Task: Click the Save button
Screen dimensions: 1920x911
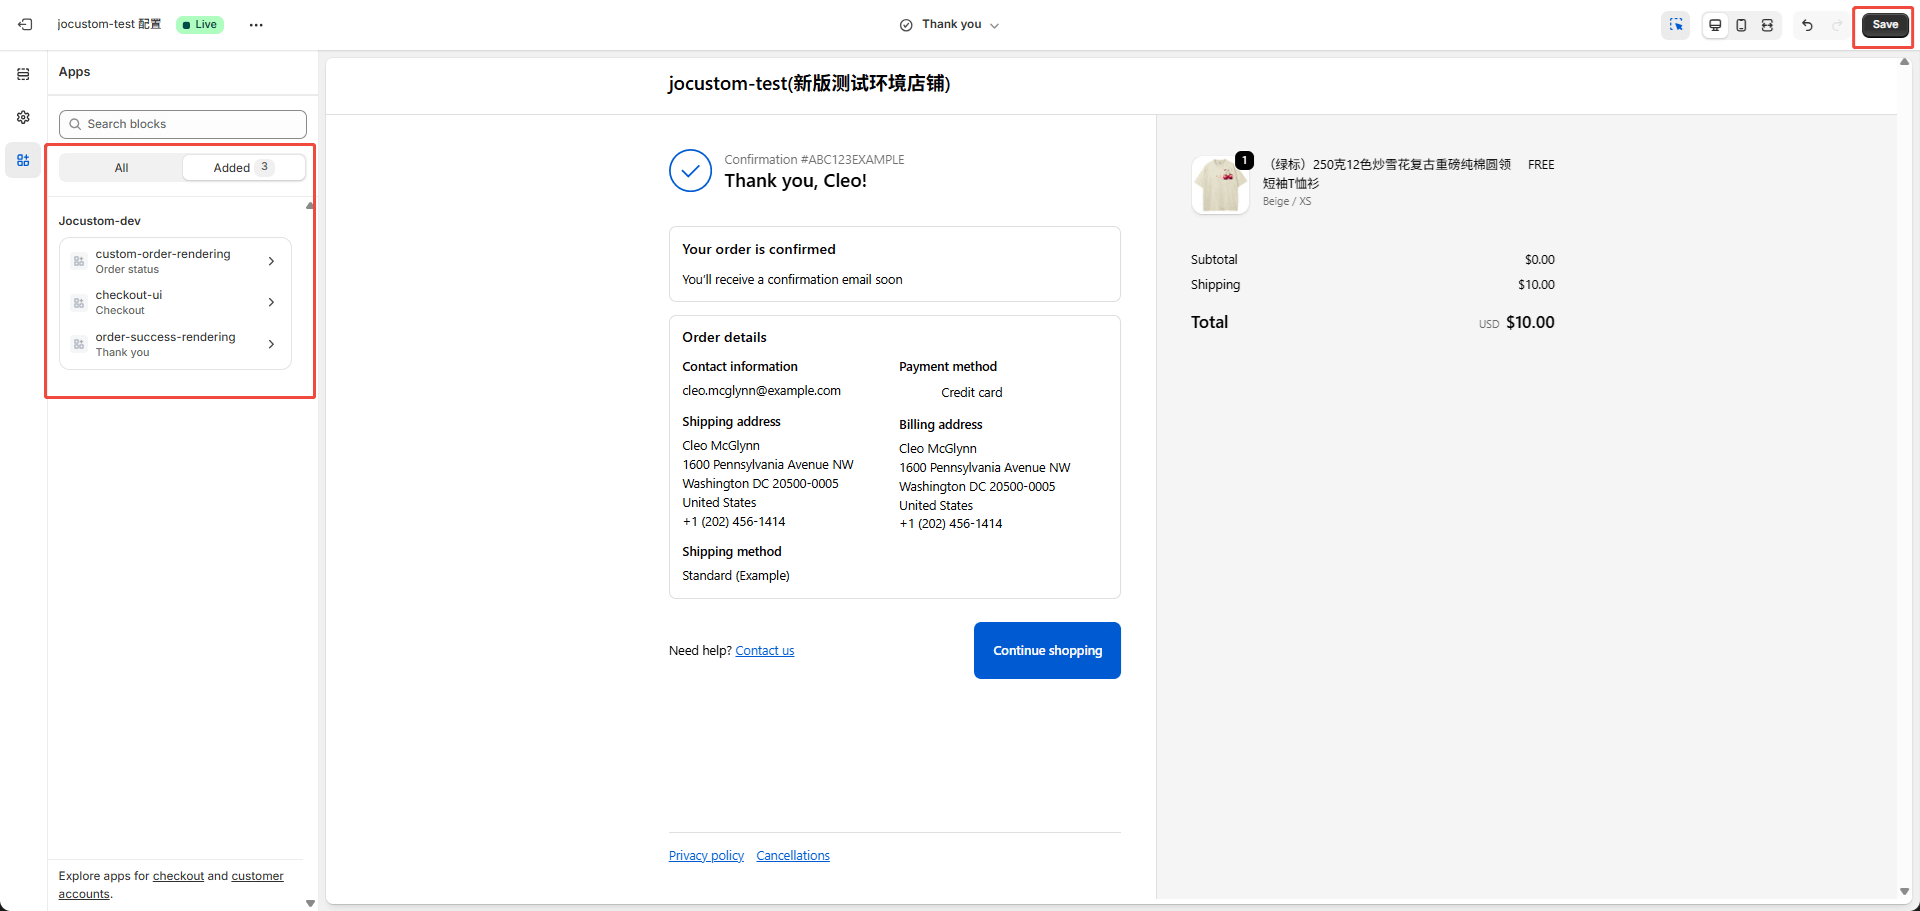Action: [x=1884, y=25]
